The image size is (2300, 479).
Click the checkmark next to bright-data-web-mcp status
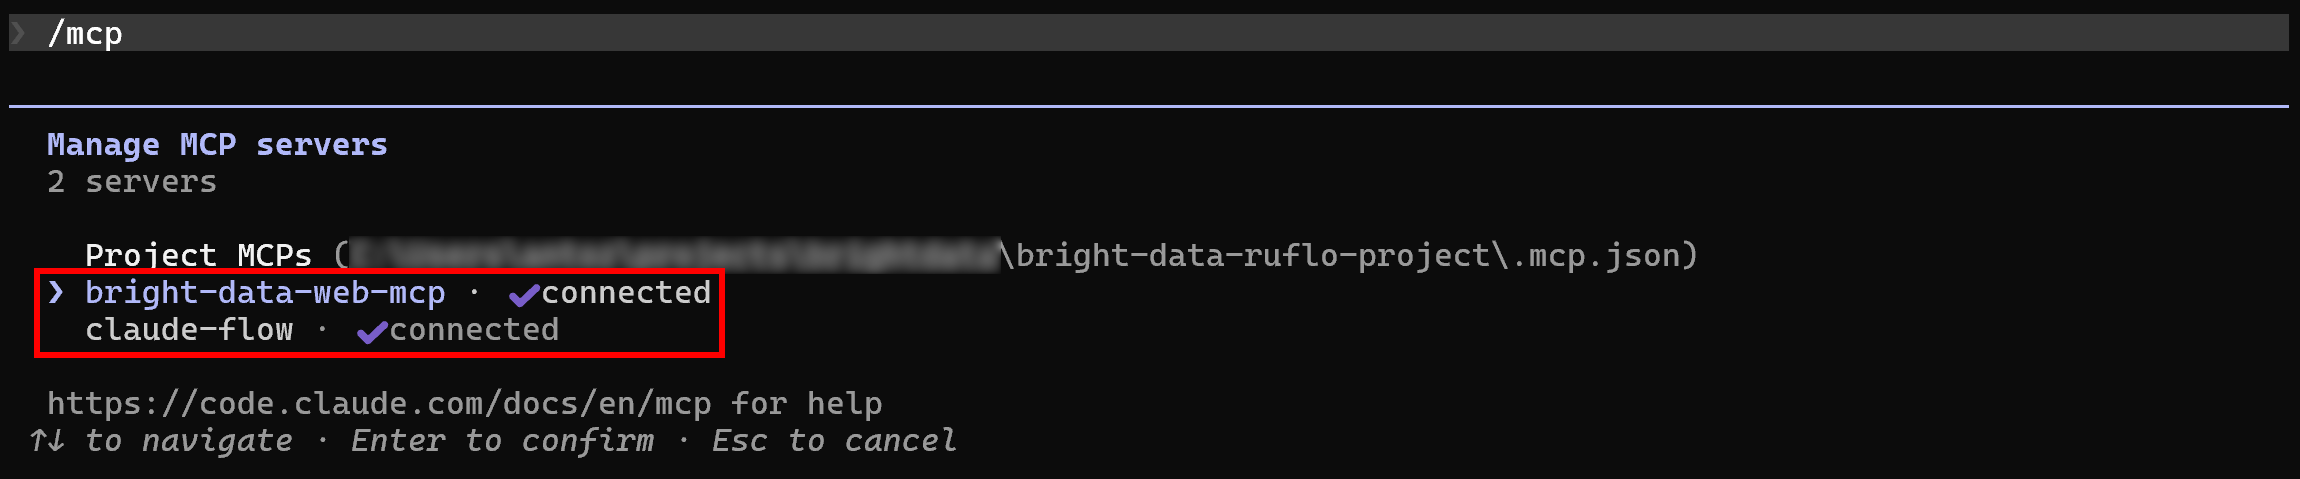(x=524, y=294)
